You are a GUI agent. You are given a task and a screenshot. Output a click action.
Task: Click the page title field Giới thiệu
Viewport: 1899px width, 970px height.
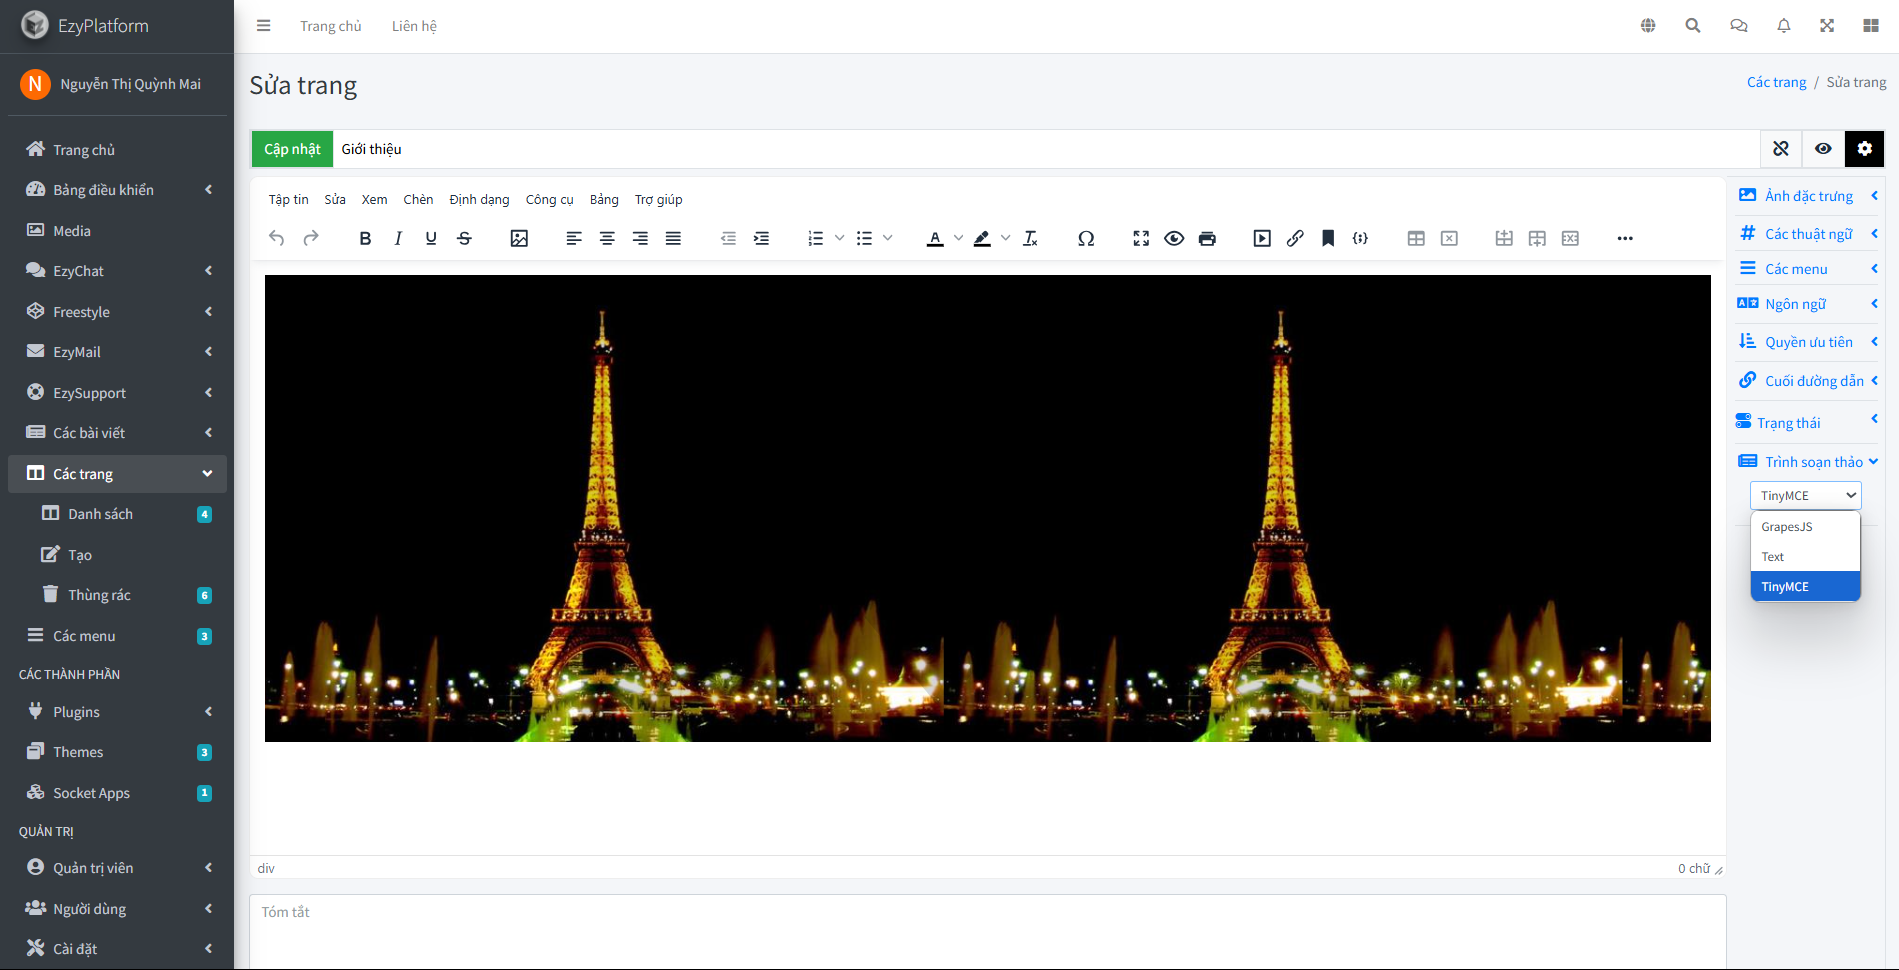click(1046, 149)
